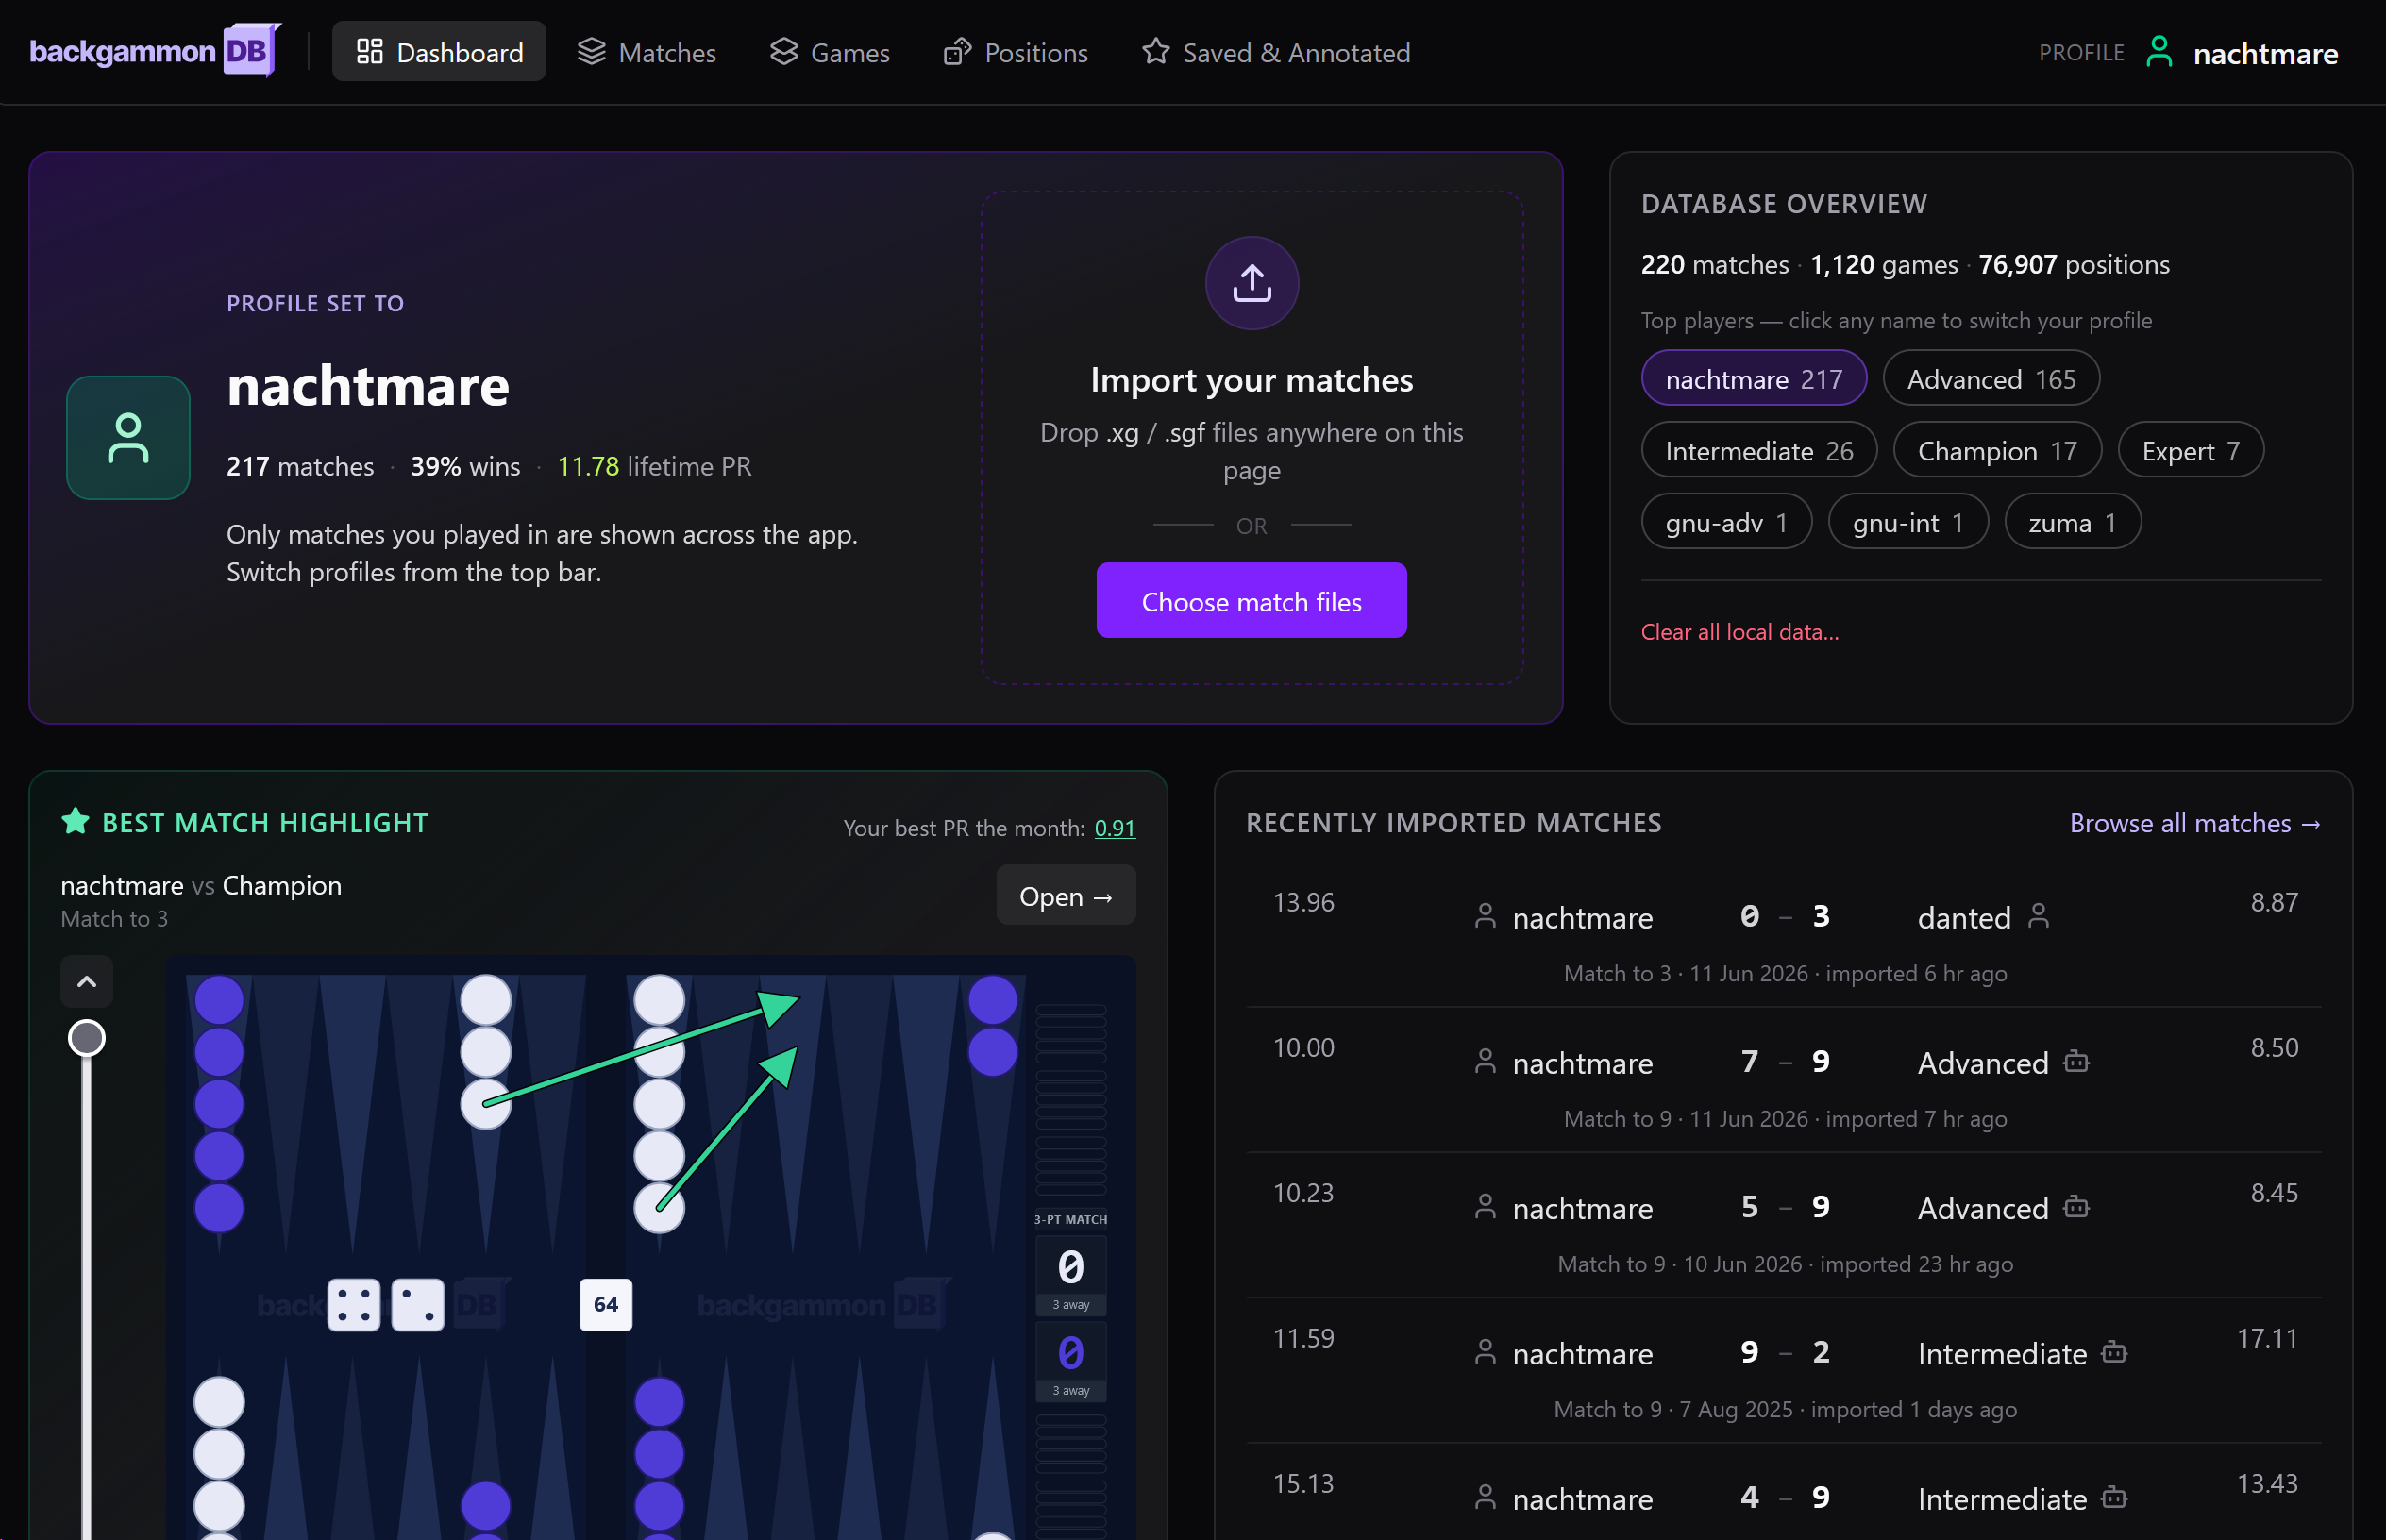Image resolution: width=2386 pixels, height=1540 pixels.
Task: Open the nachtmare 0 – 3 danted match
Action: pos(1783,934)
